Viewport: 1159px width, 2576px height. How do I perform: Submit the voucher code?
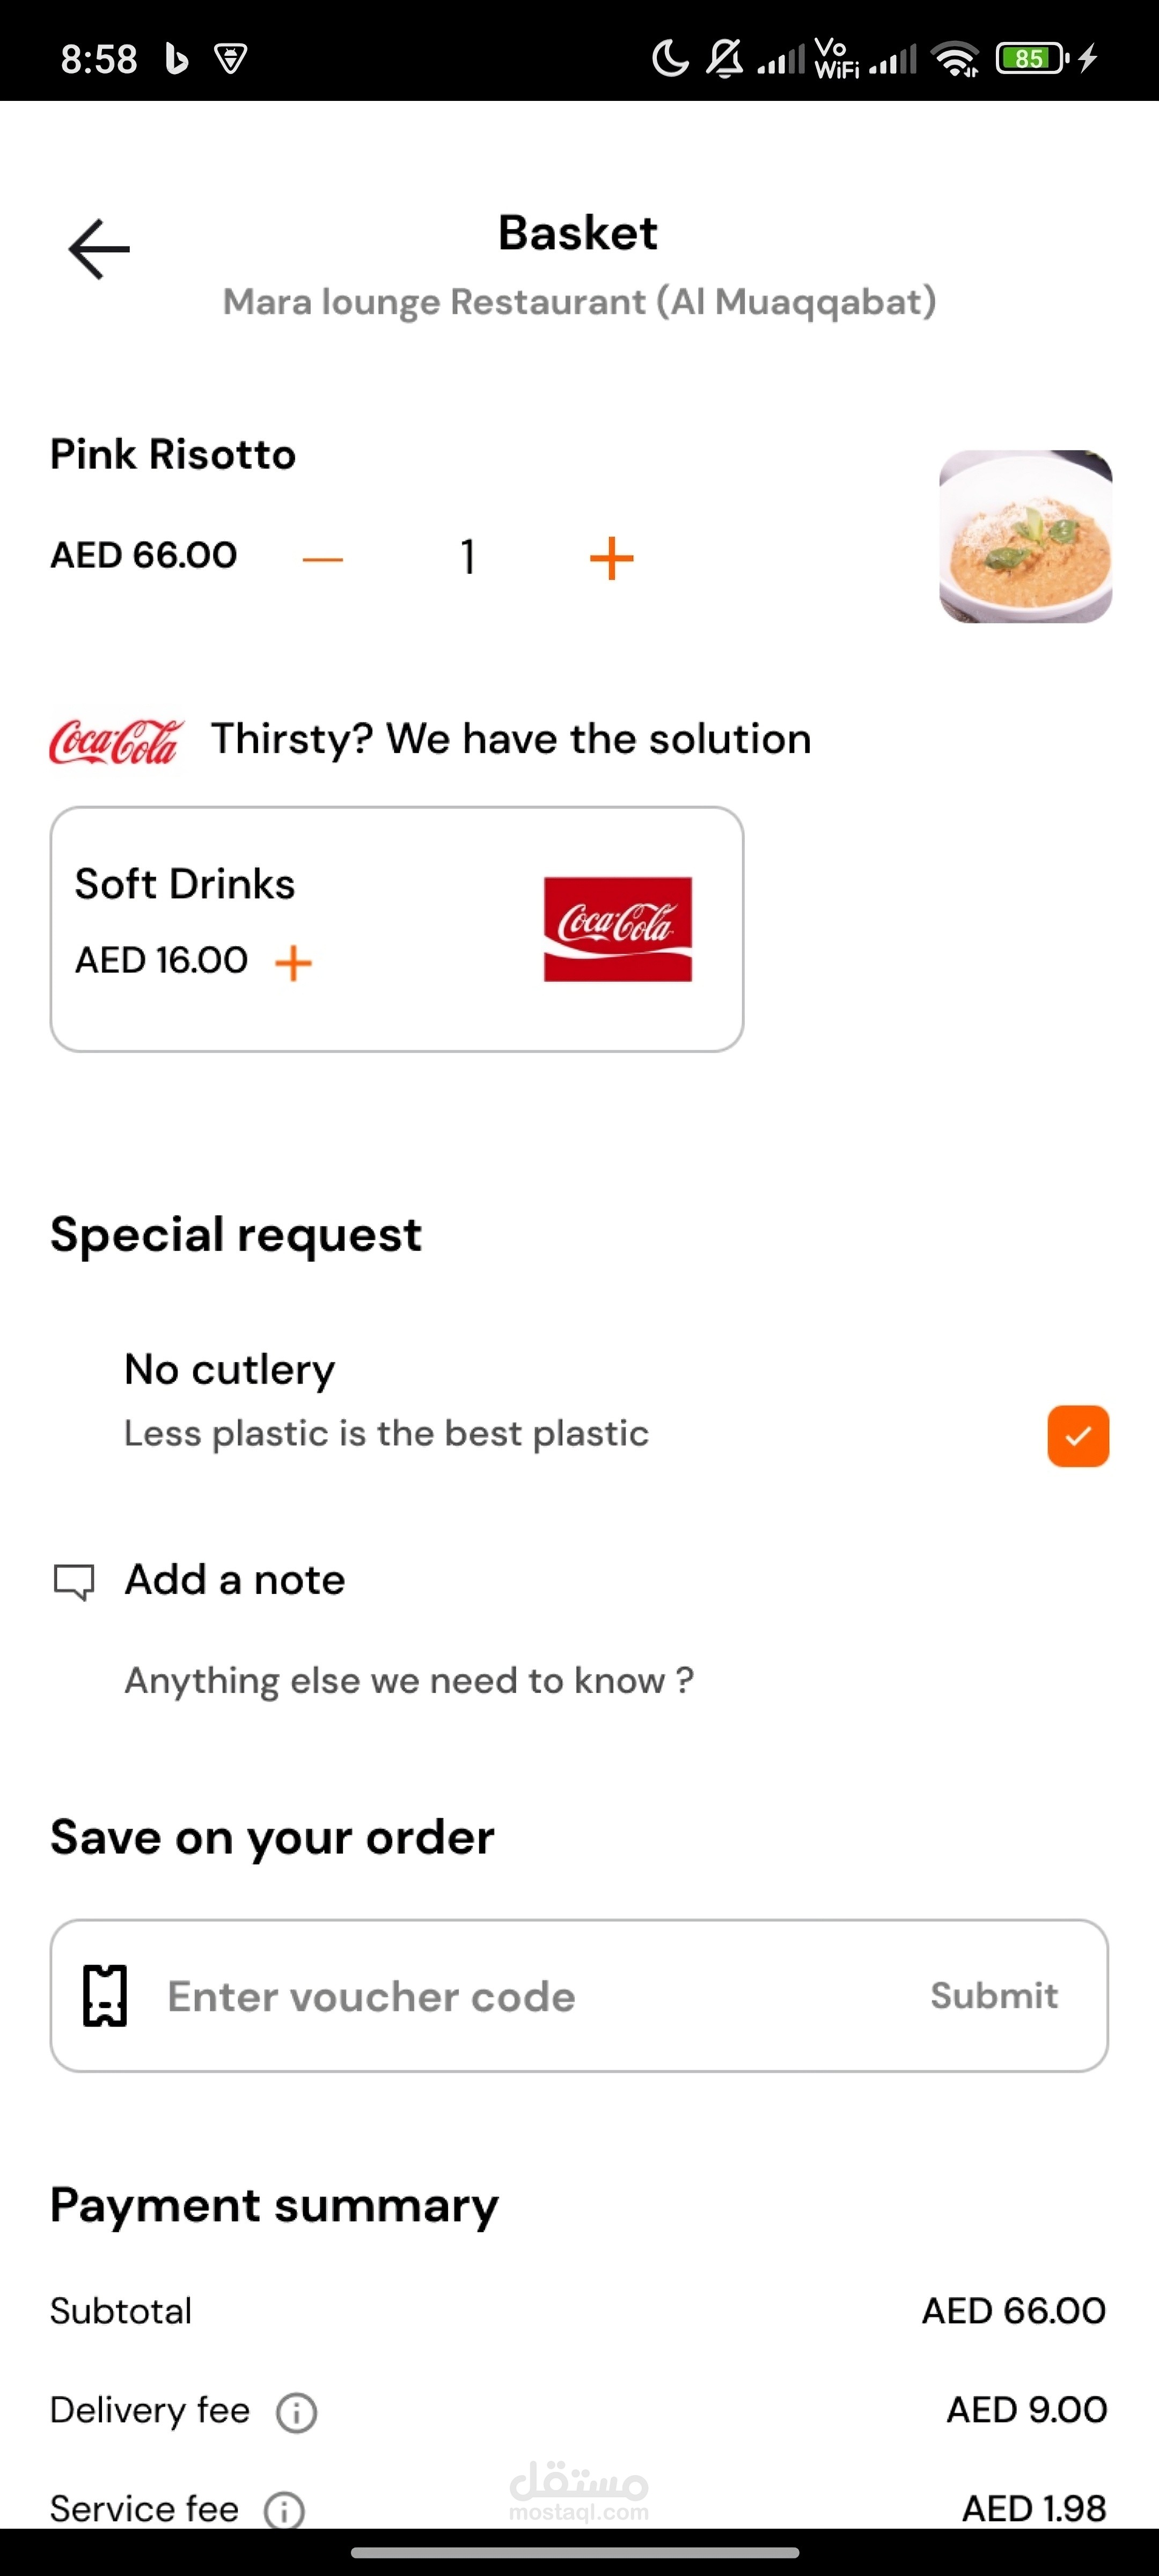click(x=994, y=1995)
